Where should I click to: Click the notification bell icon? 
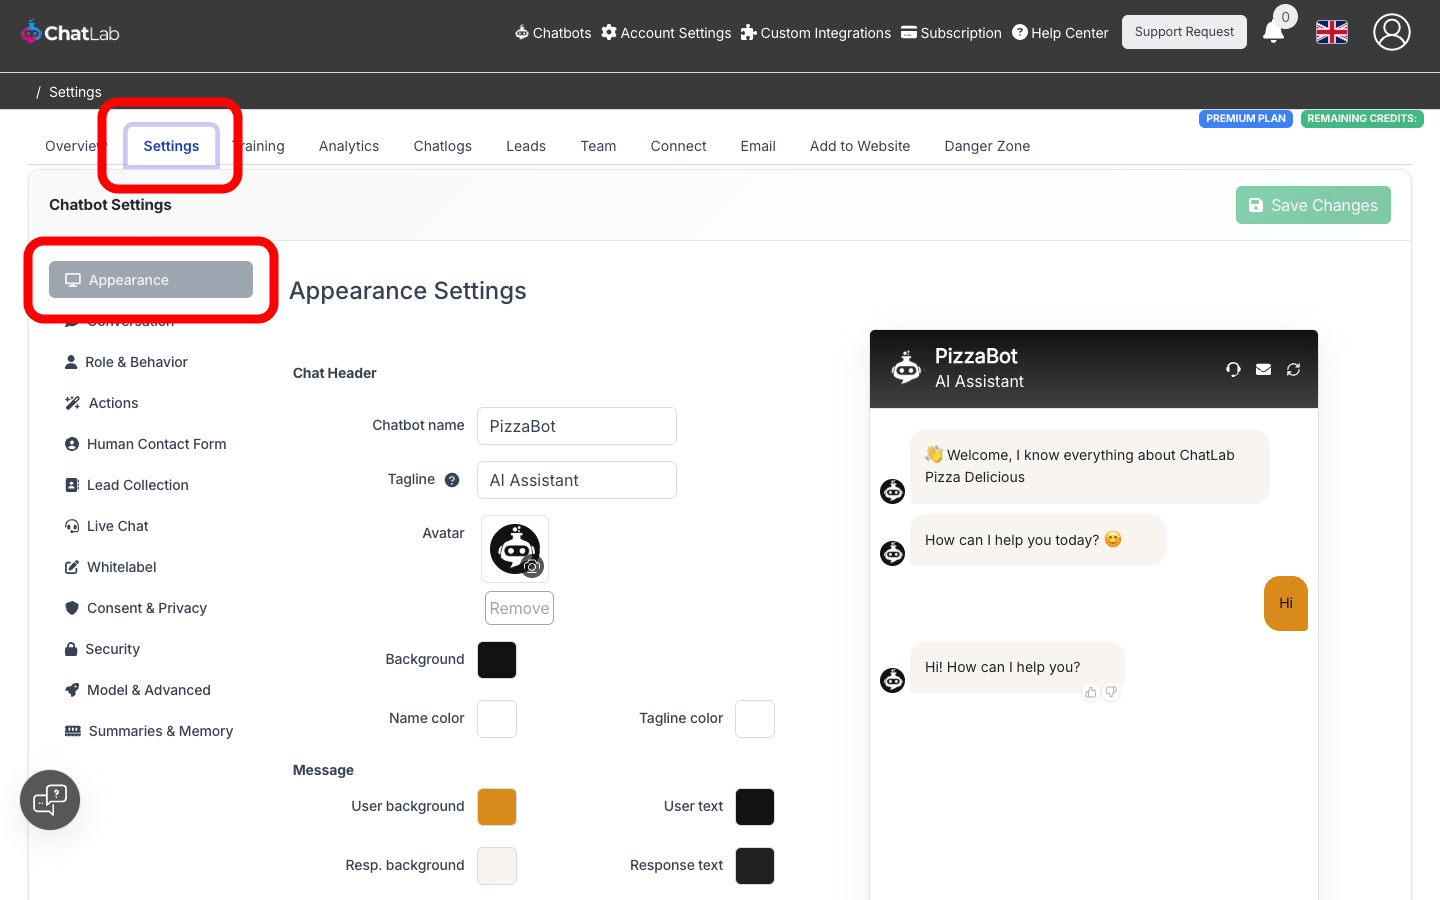click(1273, 32)
